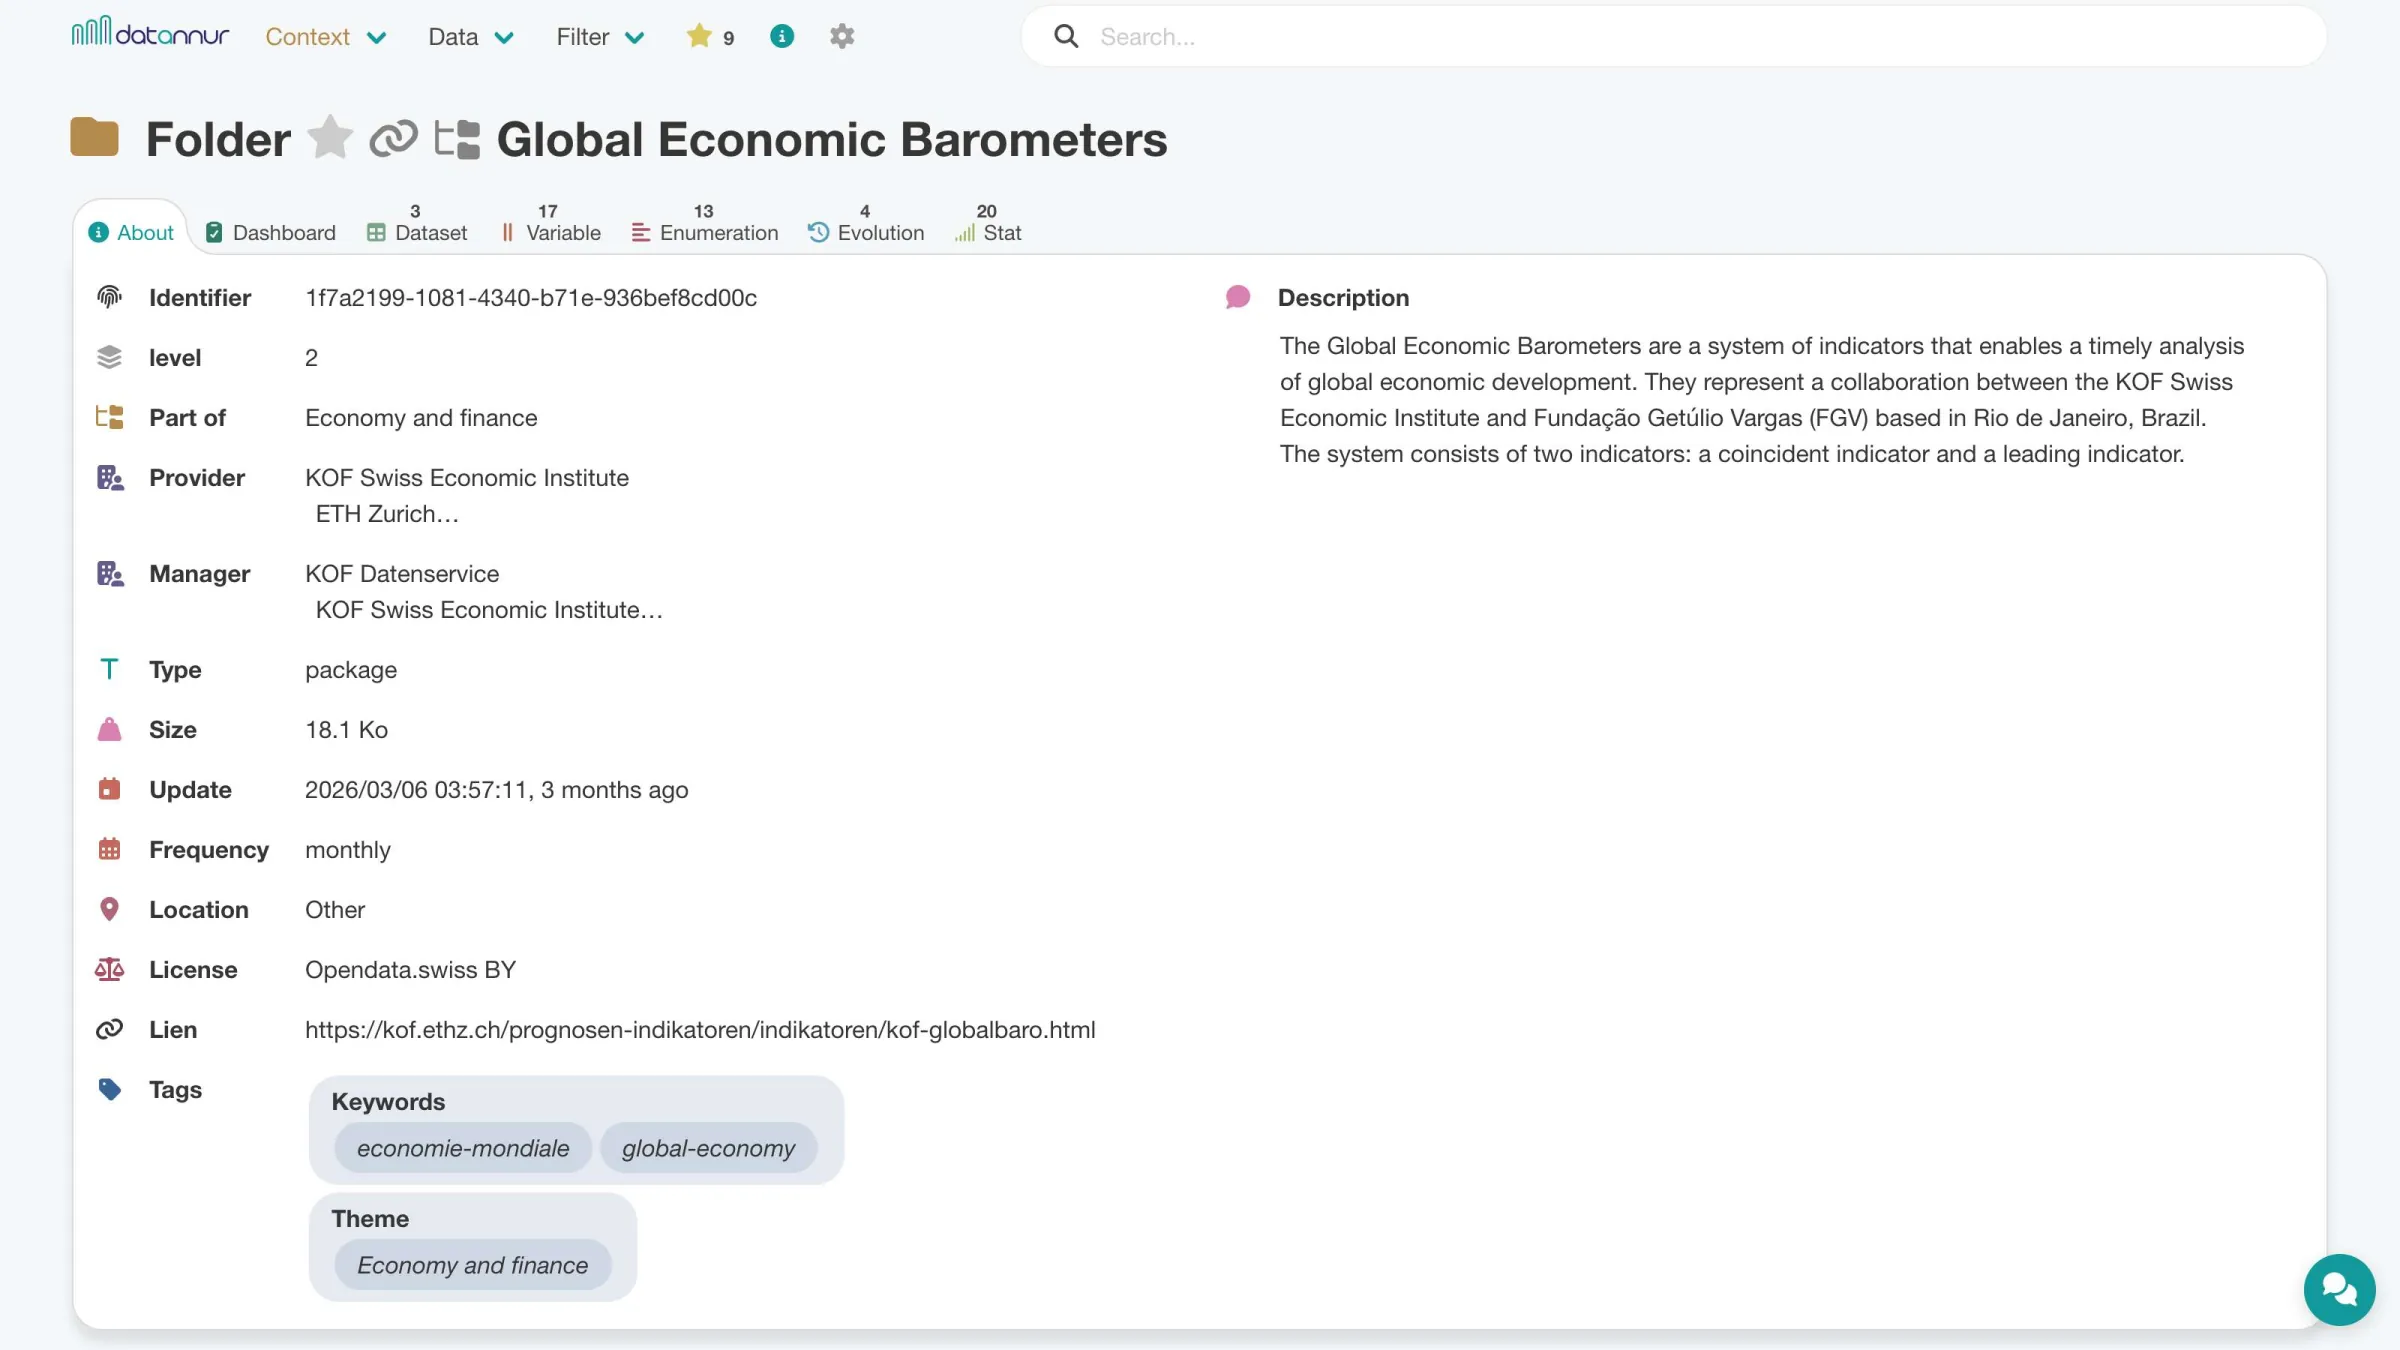2400x1350 pixels.
Task: Open the settings gear icon
Action: pos(842,36)
